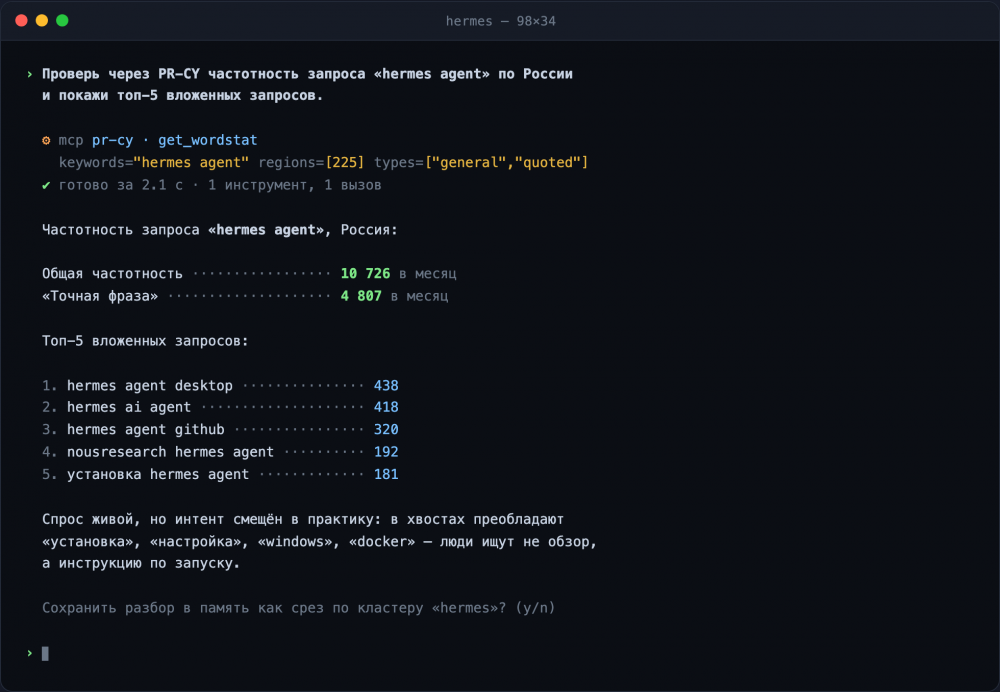Click the word «docker» in summary
The width and height of the screenshot is (1000, 692).
382,541
